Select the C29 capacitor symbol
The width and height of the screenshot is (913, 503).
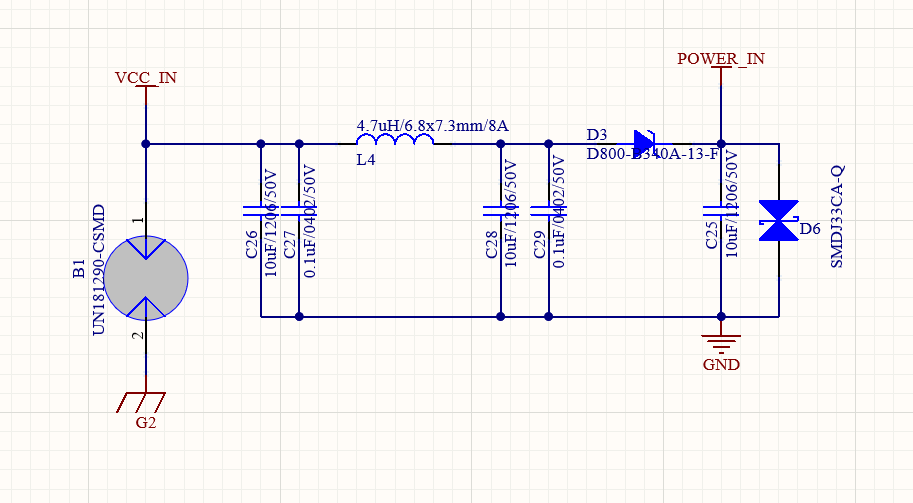548,211
